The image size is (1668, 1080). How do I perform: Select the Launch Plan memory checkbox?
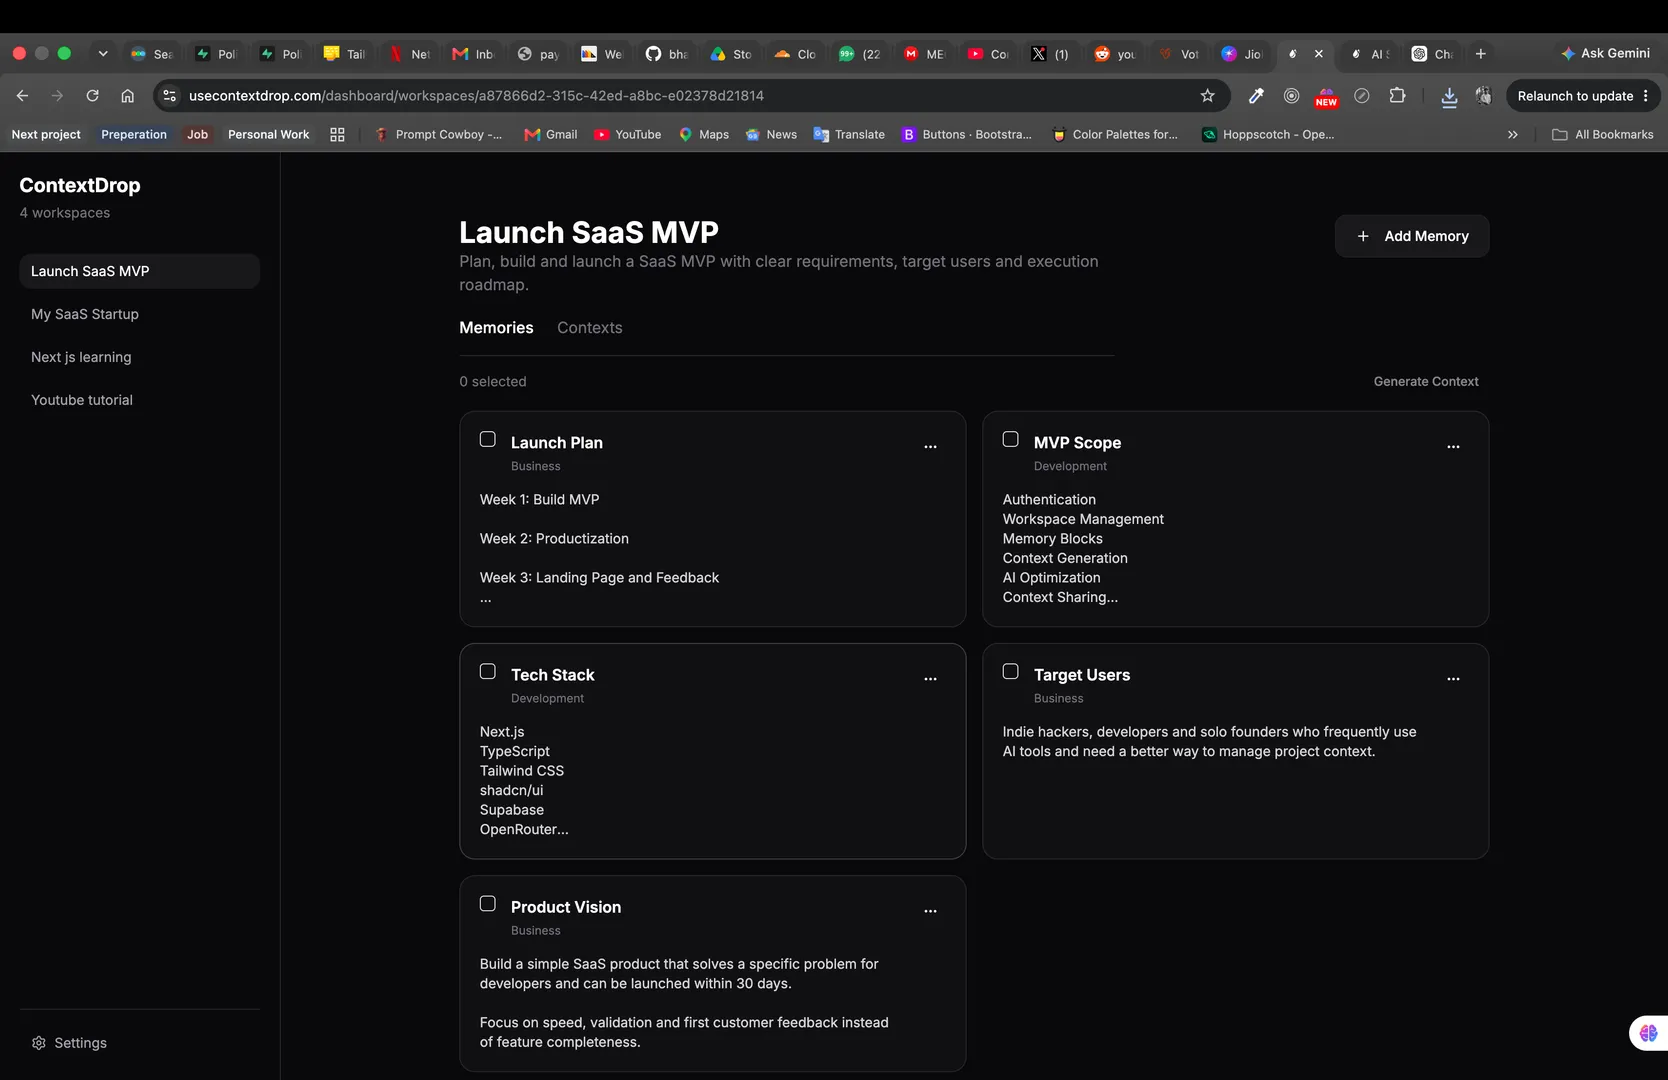488,439
